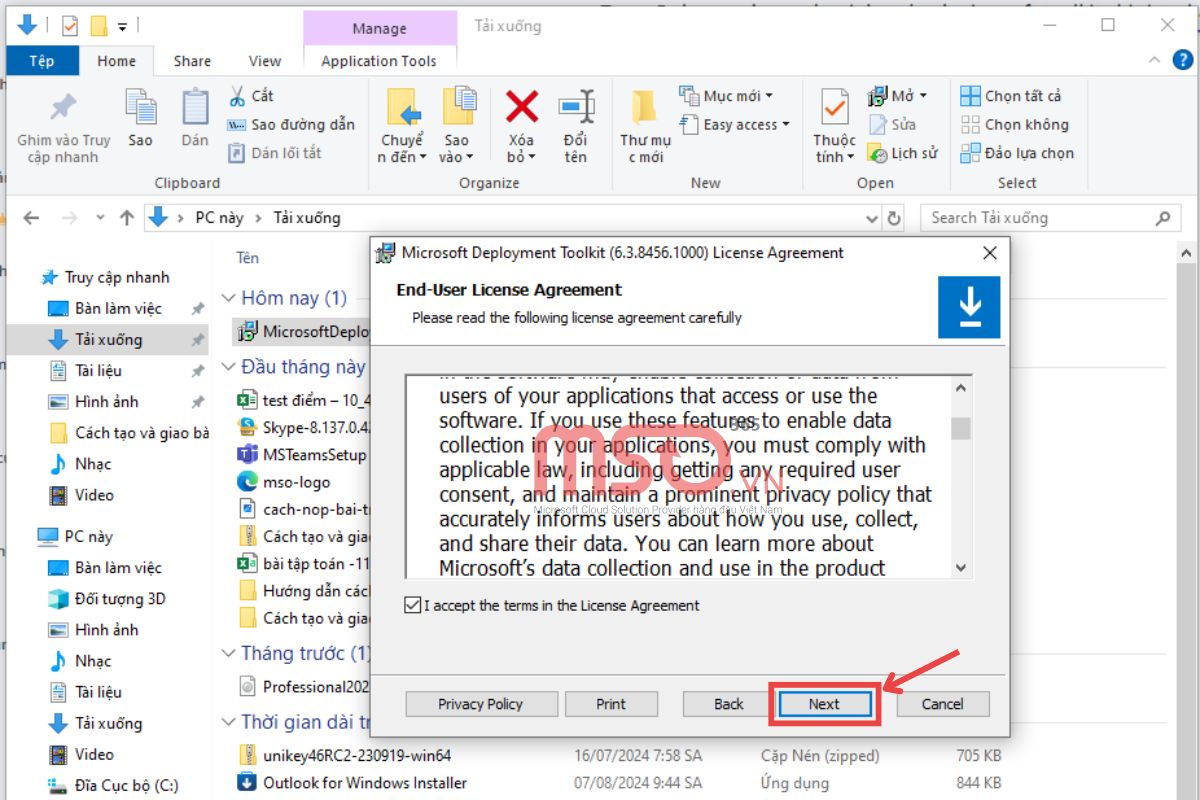Collapse the Tháng trước group
The image size is (1200, 800).
[229, 653]
